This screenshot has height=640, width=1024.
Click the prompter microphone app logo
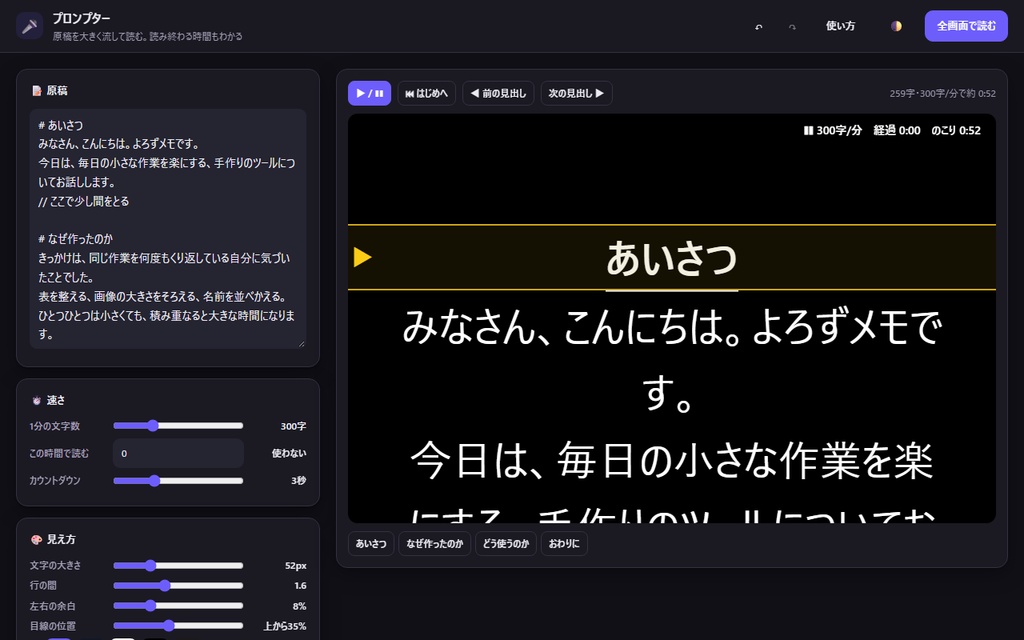click(x=29, y=26)
